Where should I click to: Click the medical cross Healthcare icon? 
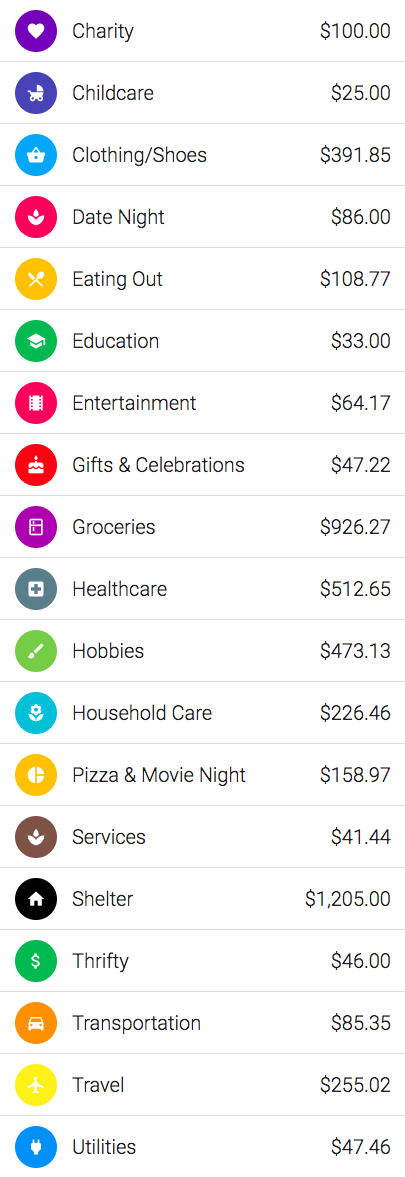pos(36,589)
